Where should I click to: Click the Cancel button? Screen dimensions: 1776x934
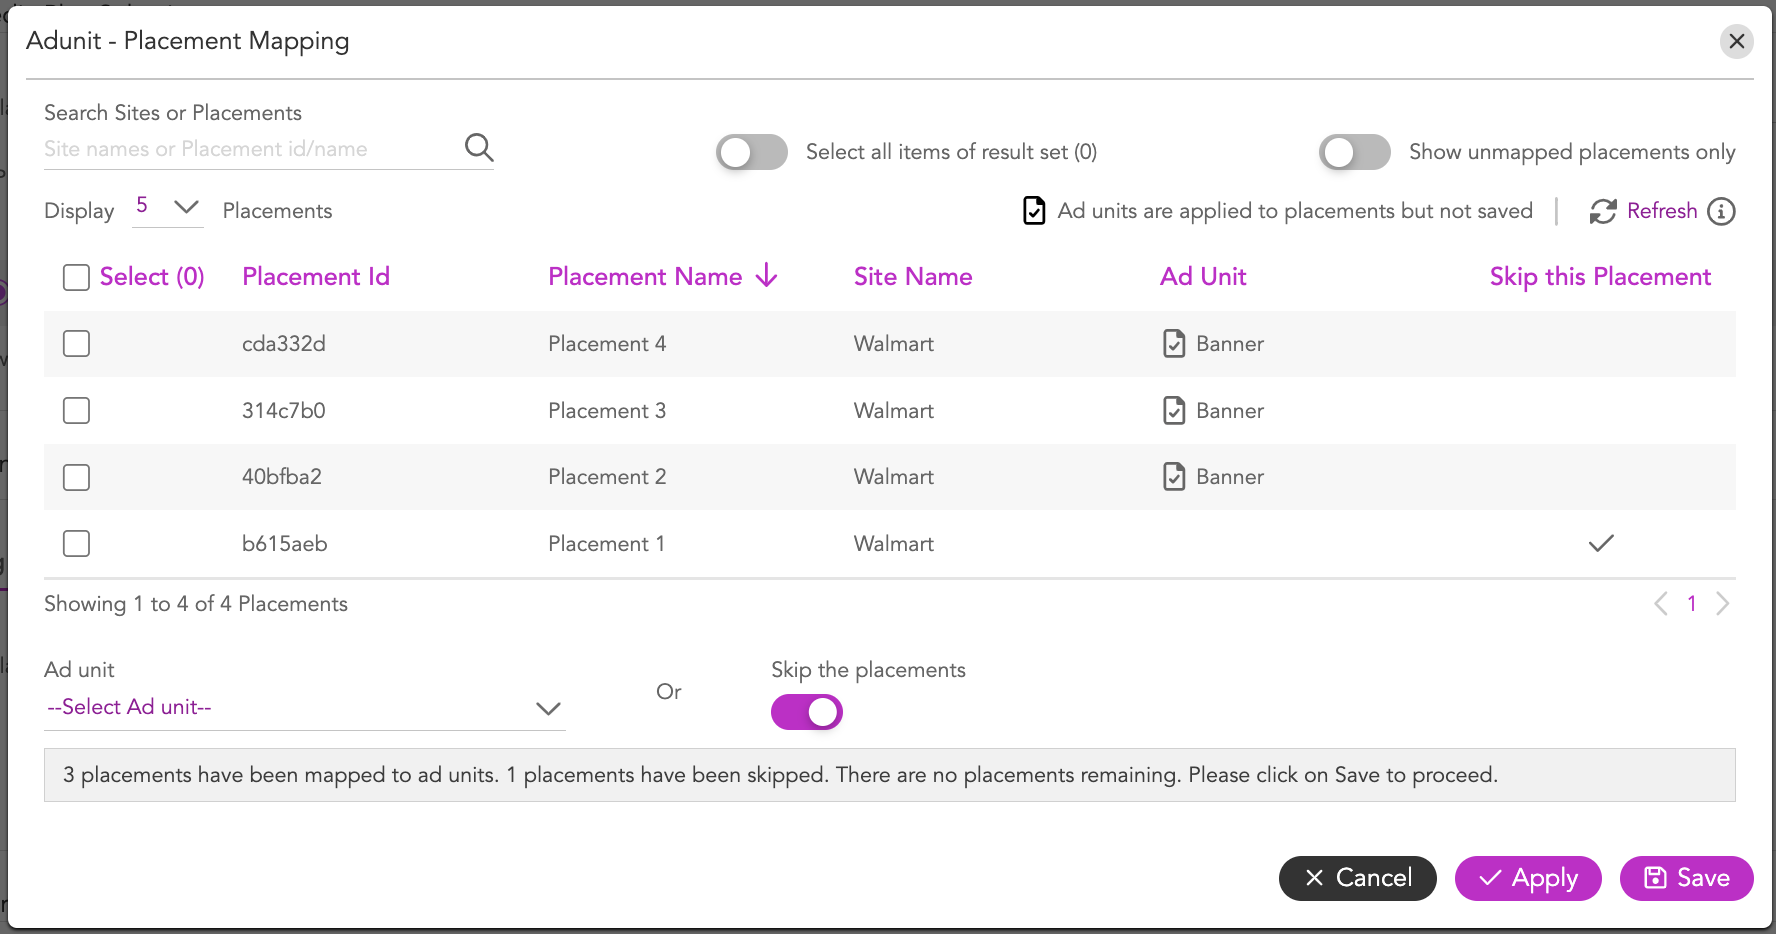click(1358, 878)
